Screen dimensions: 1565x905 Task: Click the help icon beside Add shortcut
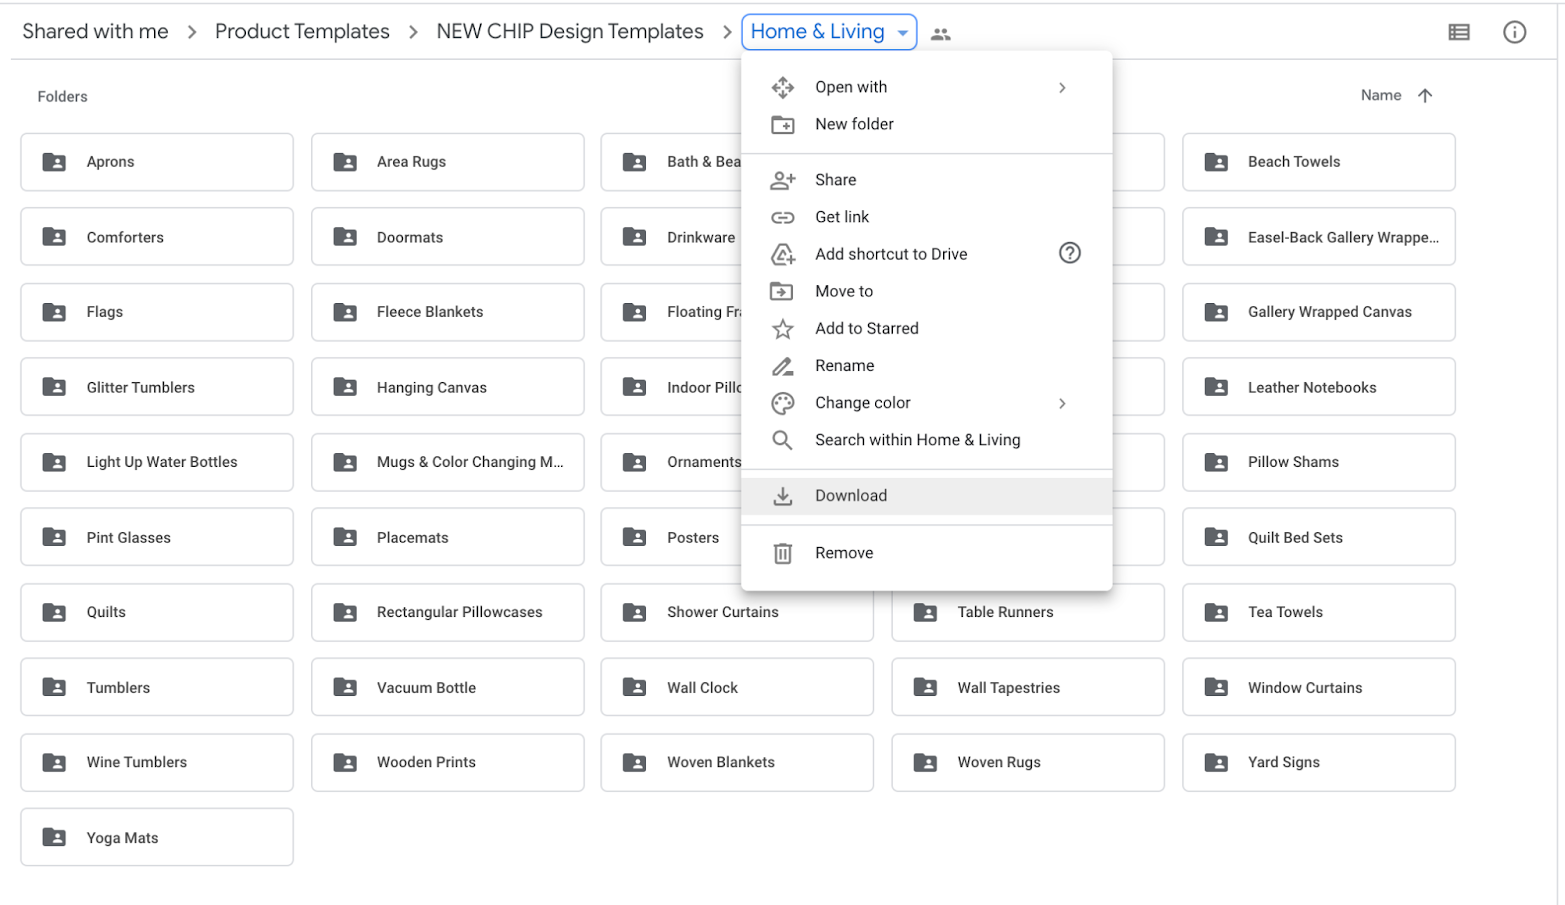tap(1070, 253)
